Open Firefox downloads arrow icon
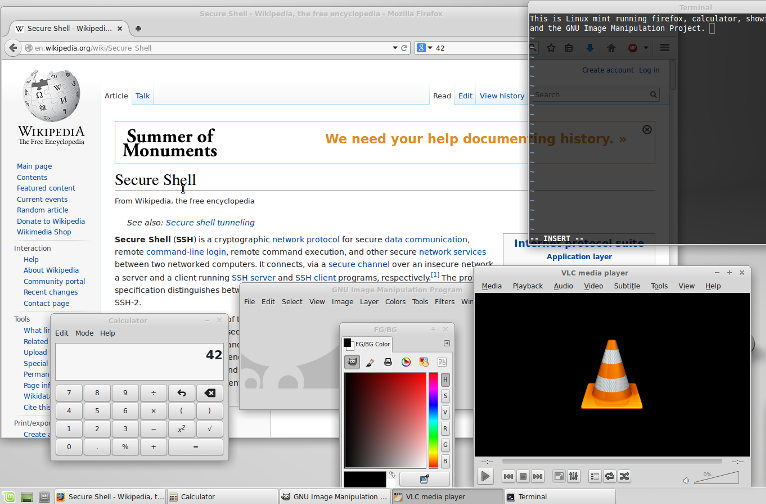This screenshot has width=766, height=504. click(x=590, y=48)
